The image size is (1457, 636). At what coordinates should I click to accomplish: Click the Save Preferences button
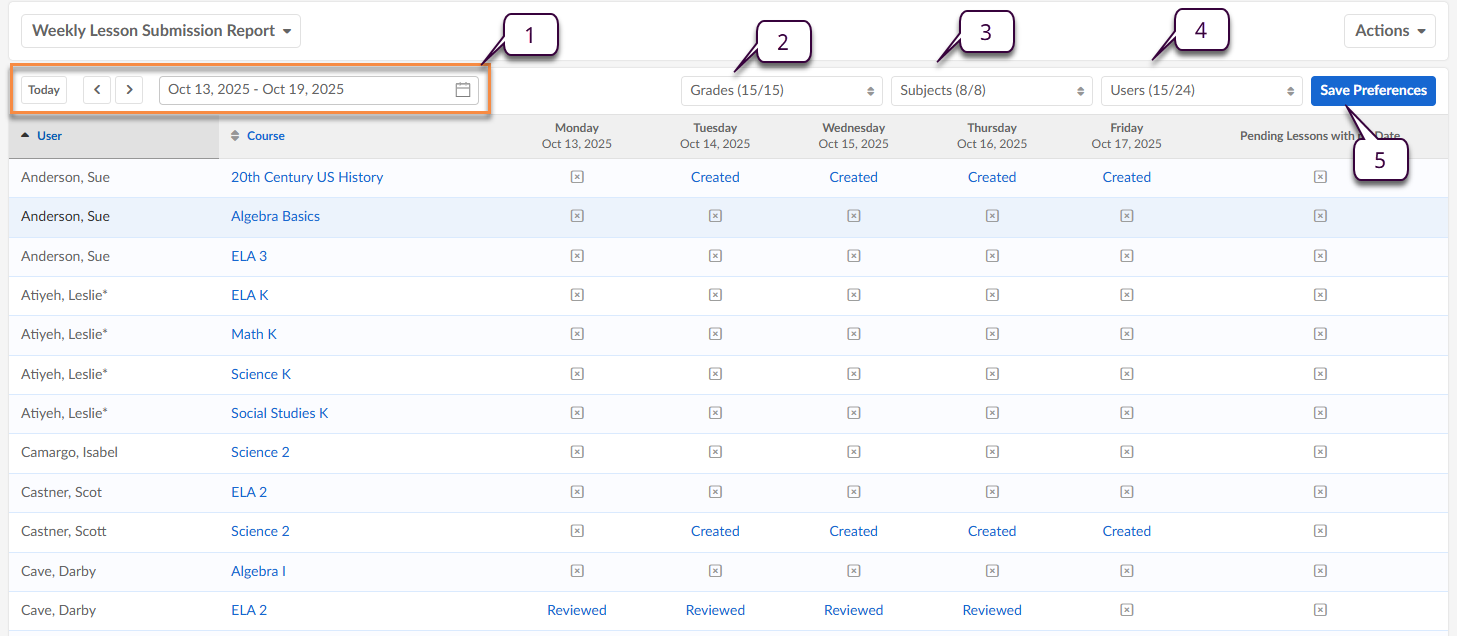pyautogui.click(x=1373, y=91)
